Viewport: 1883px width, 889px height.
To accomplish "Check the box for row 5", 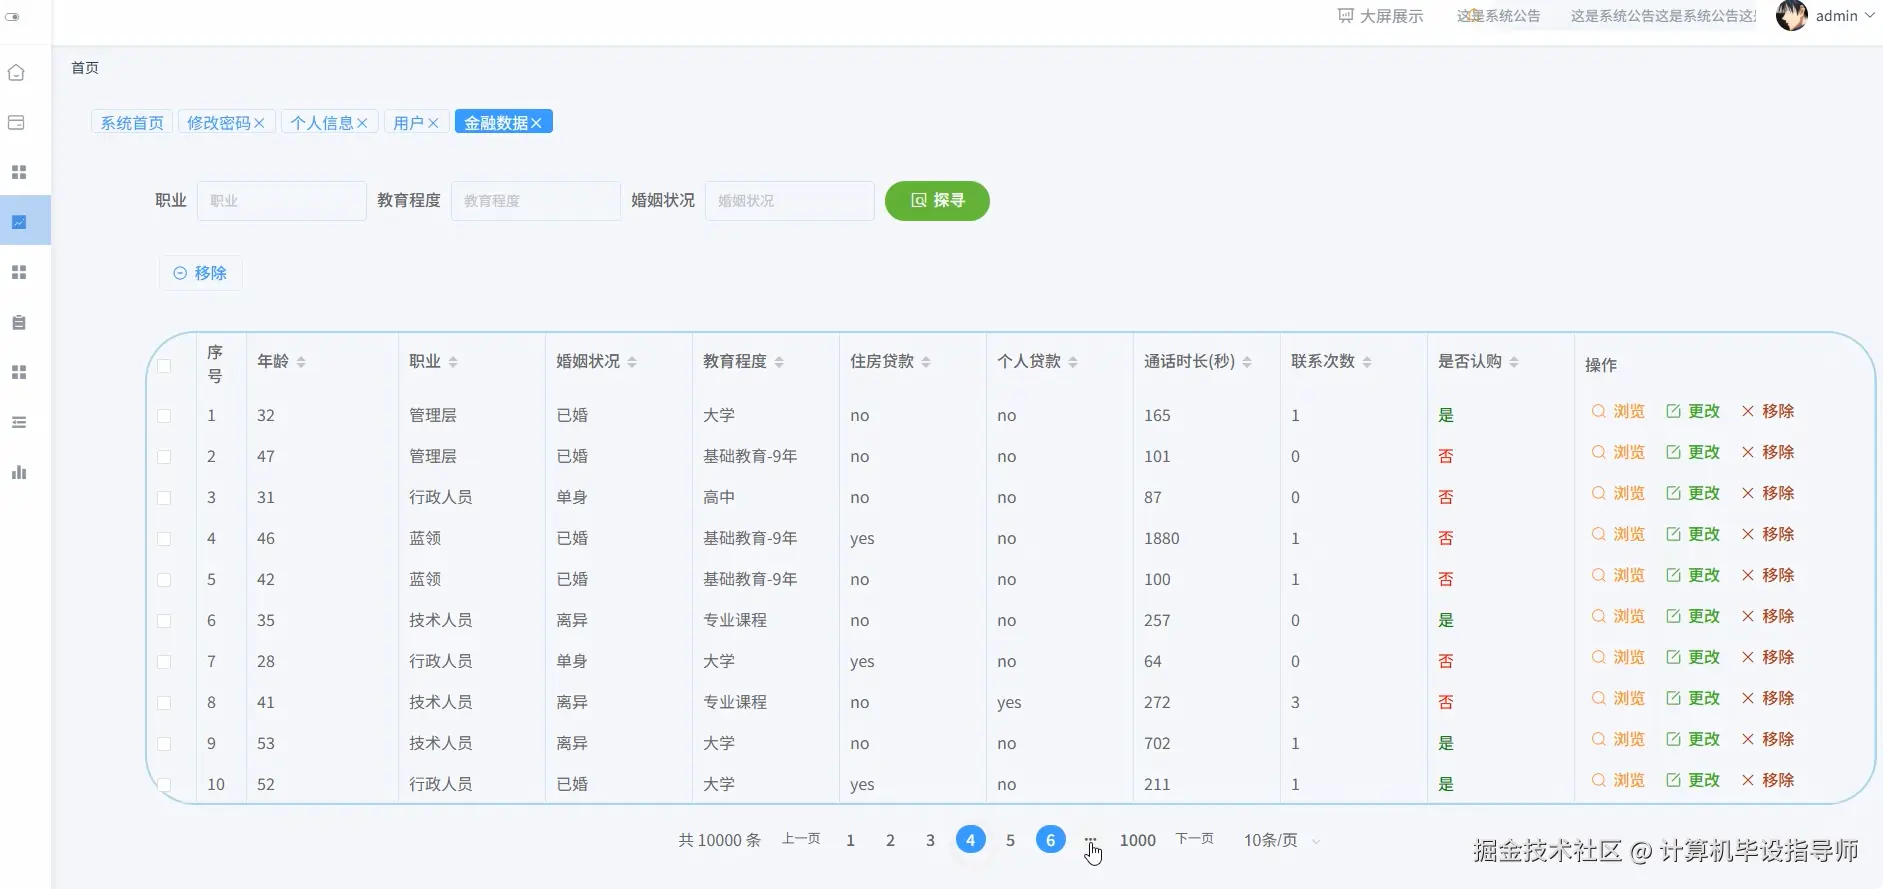I will 164,579.
